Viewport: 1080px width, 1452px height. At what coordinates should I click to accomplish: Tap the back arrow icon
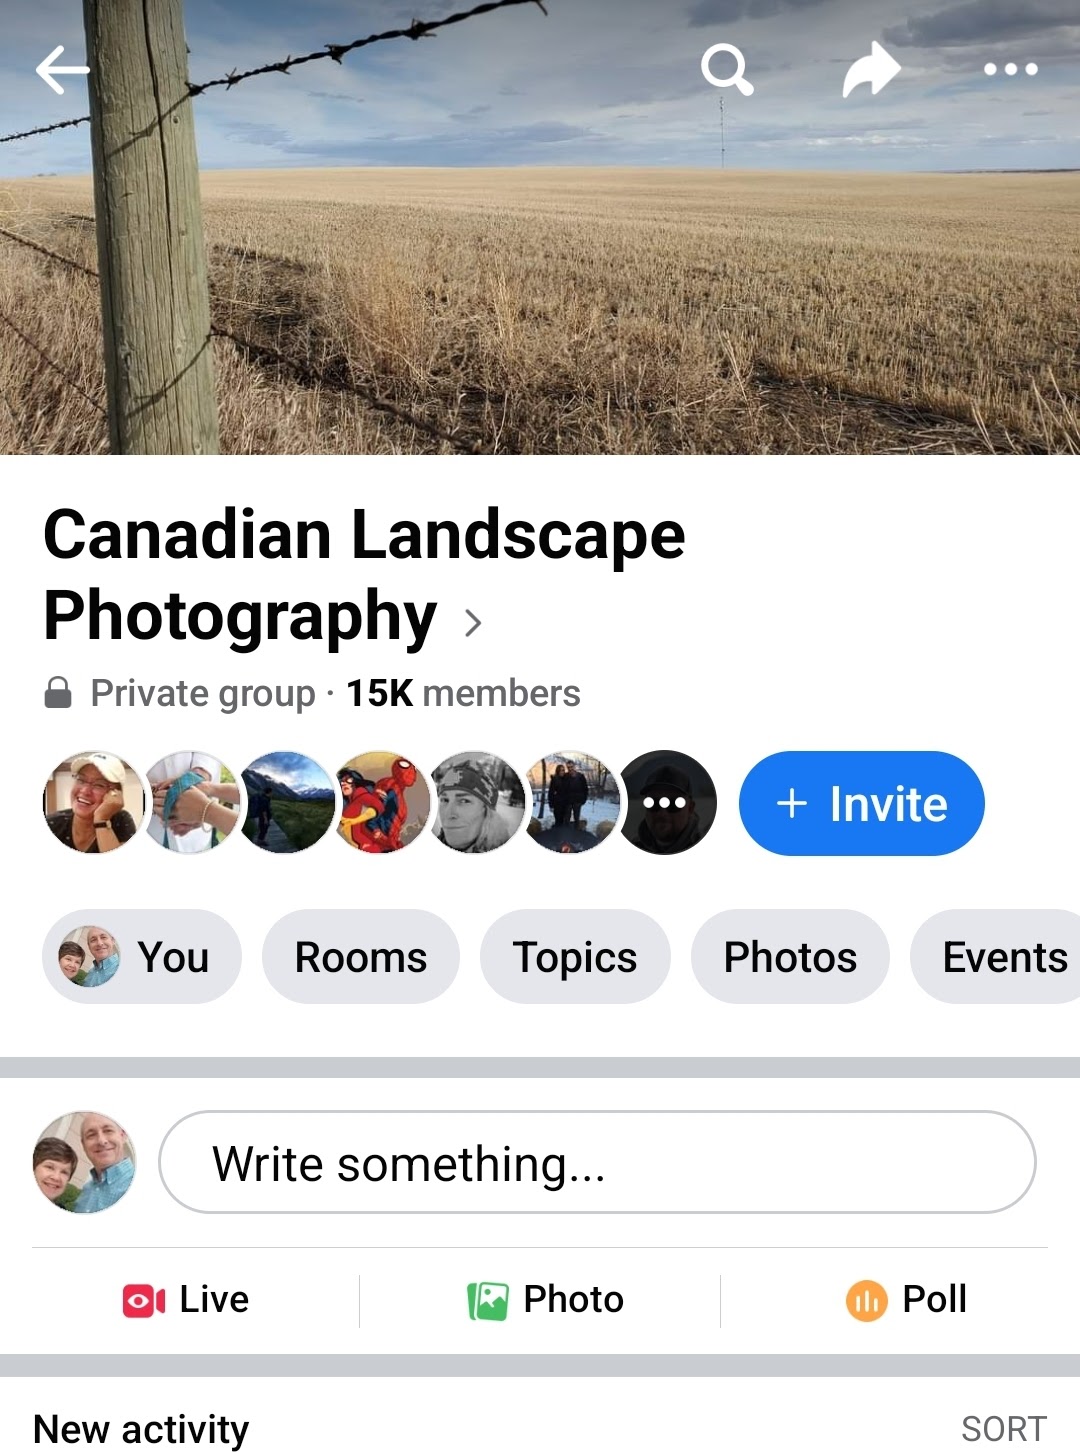coord(62,70)
